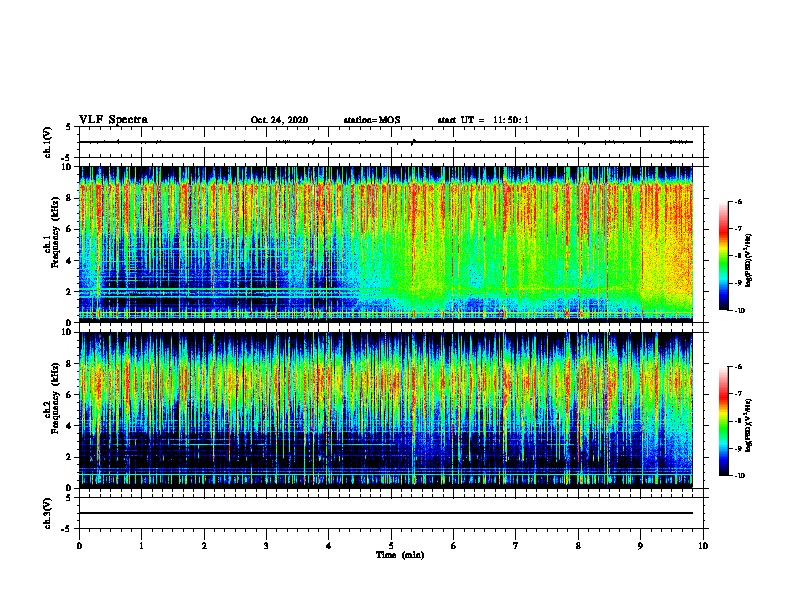Viewport: 792px width, 612px height.
Task: Click the ch.1 "Frequency (kHz)" axis label
Action: (55, 232)
